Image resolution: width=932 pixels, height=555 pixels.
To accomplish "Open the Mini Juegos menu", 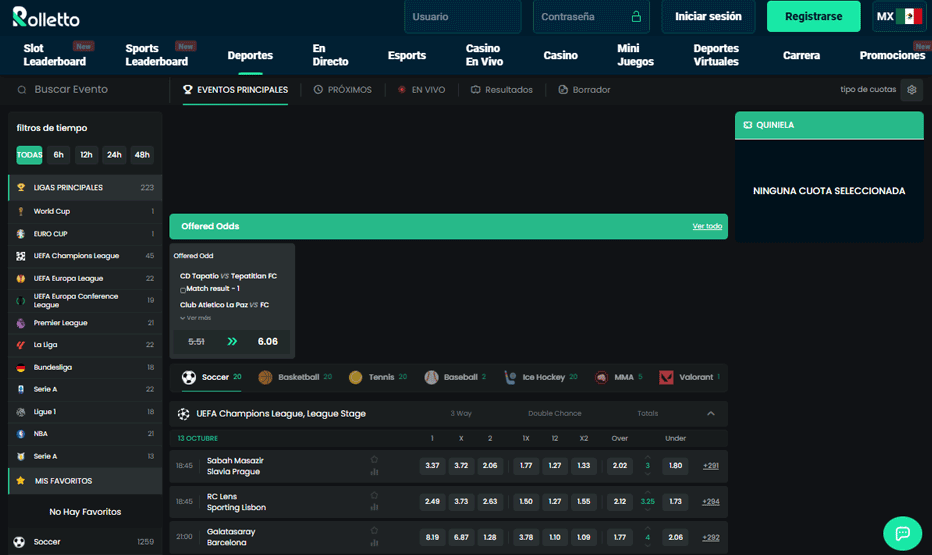I will point(635,55).
